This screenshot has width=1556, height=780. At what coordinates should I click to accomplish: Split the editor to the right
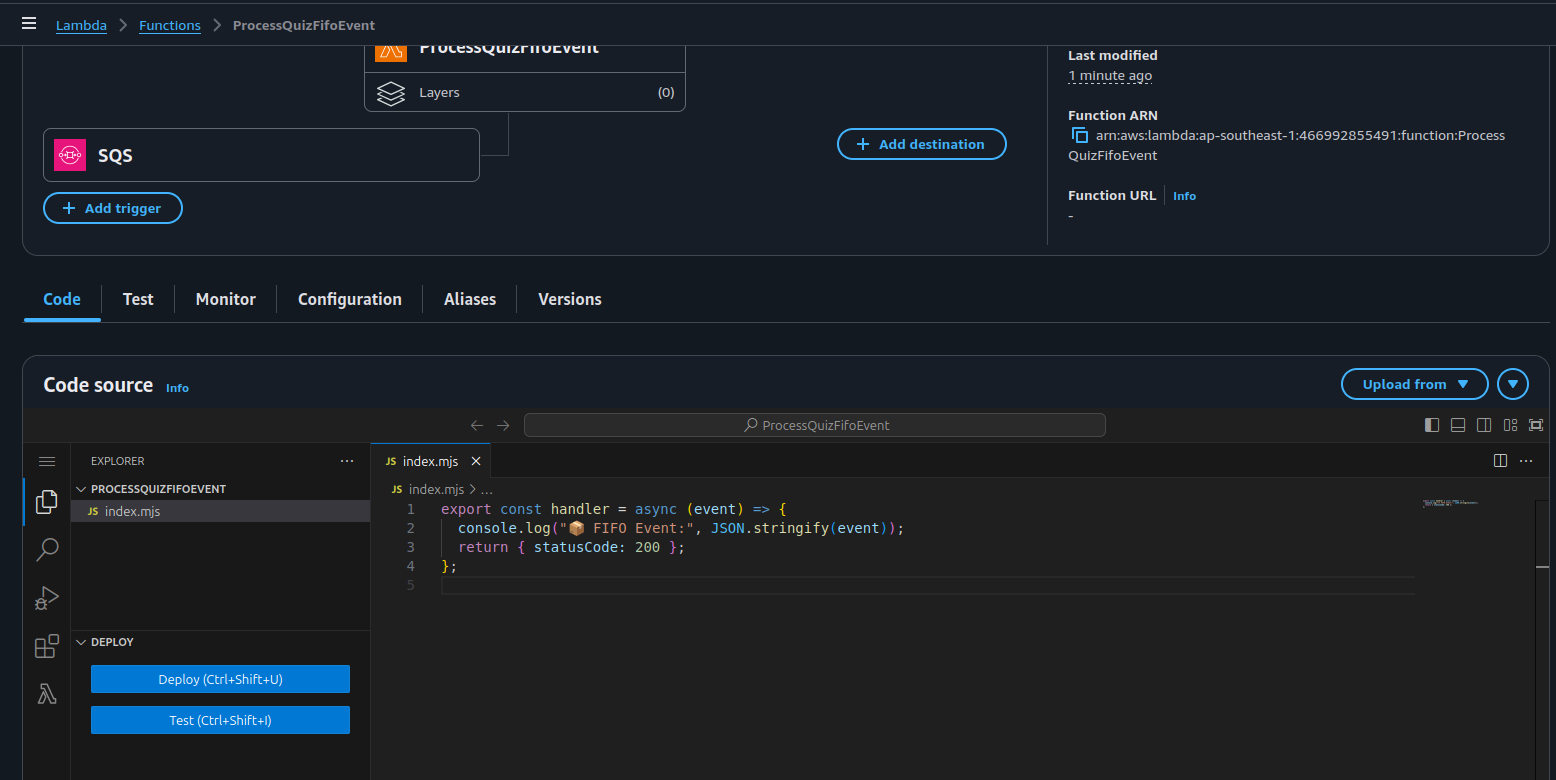[1500, 461]
